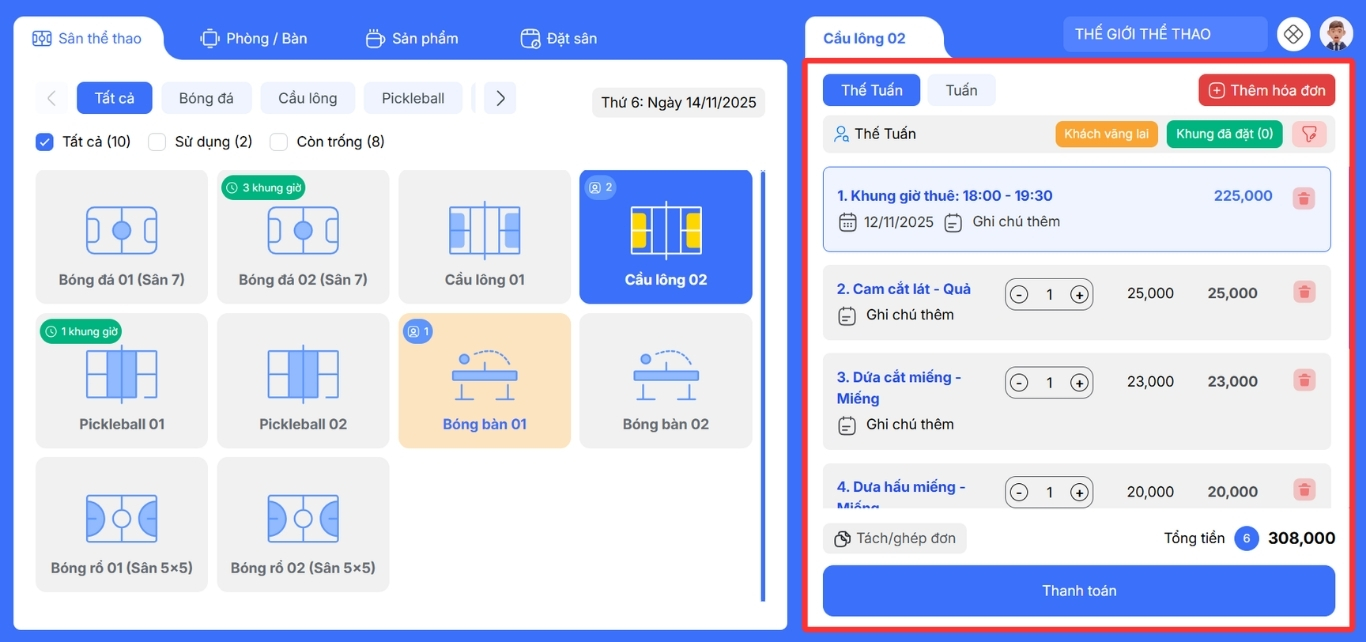Go back with left chevron arrow
Viewport: 1366px width, 642px height.
pyautogui.click(x=51, y=98)
